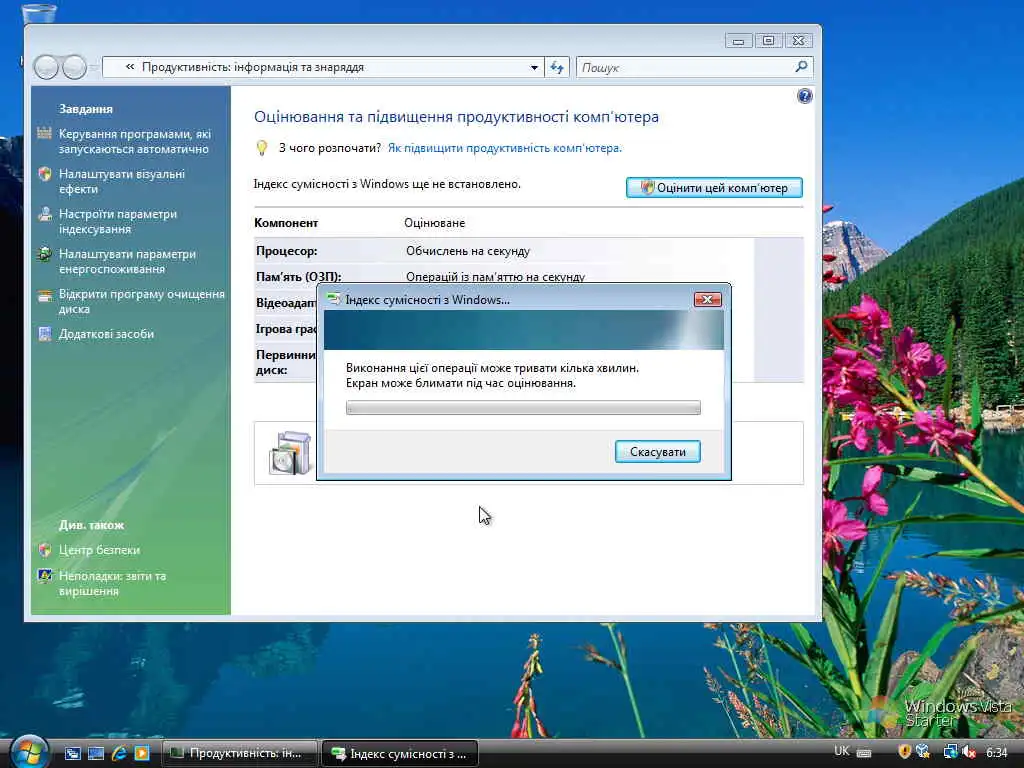Close the Індекс сумісності з Windows dialog
1024x768 pixels.
pyautogui.click(x=707, y=300)
